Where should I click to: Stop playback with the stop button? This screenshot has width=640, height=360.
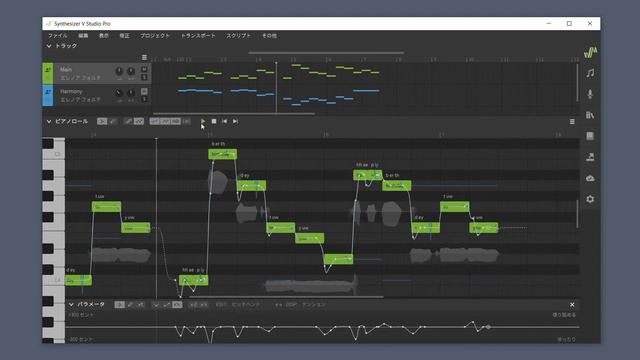214,121
